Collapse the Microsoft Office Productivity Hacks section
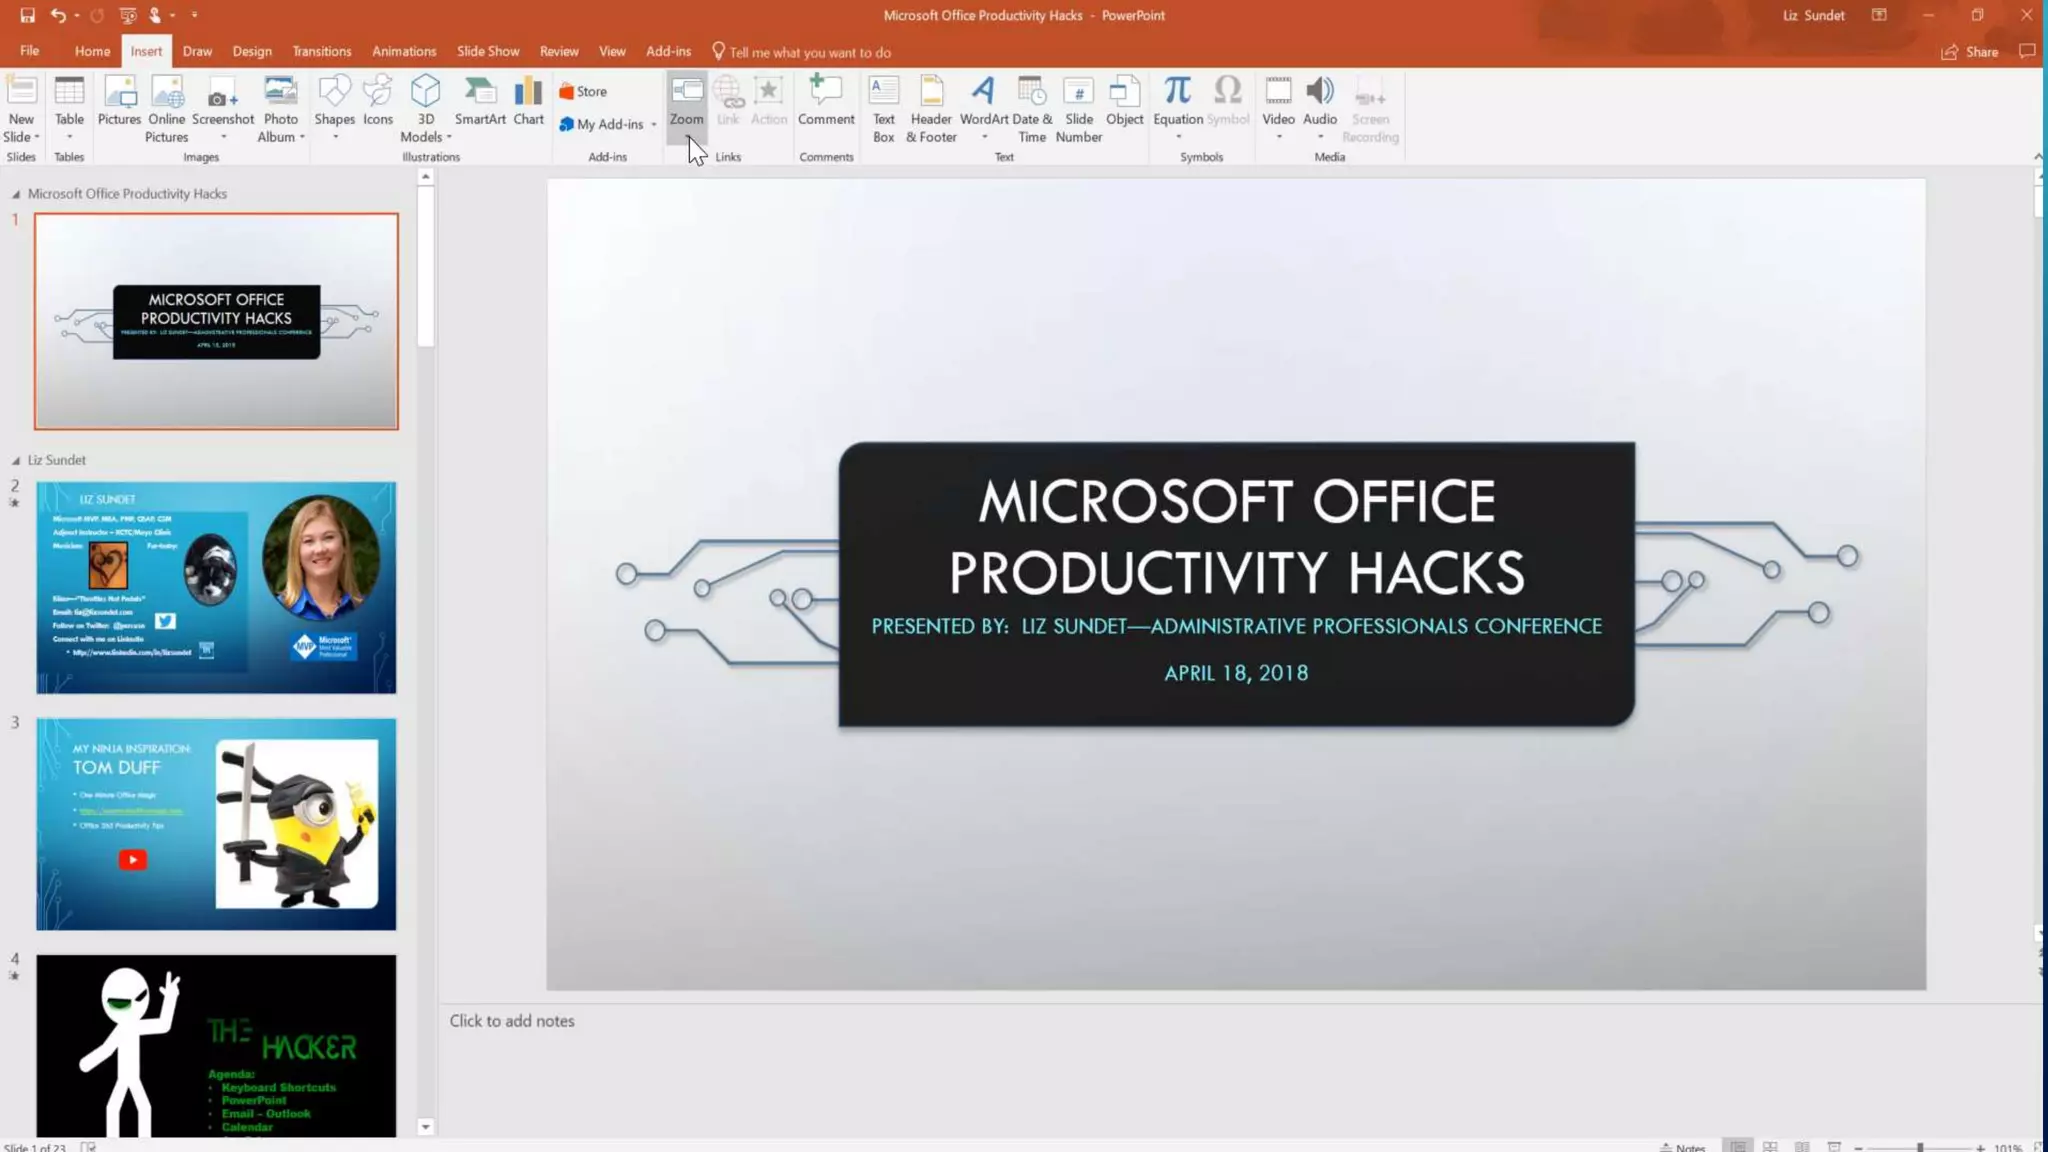This screenshot has height=1152, width=2048. [16, 195]
